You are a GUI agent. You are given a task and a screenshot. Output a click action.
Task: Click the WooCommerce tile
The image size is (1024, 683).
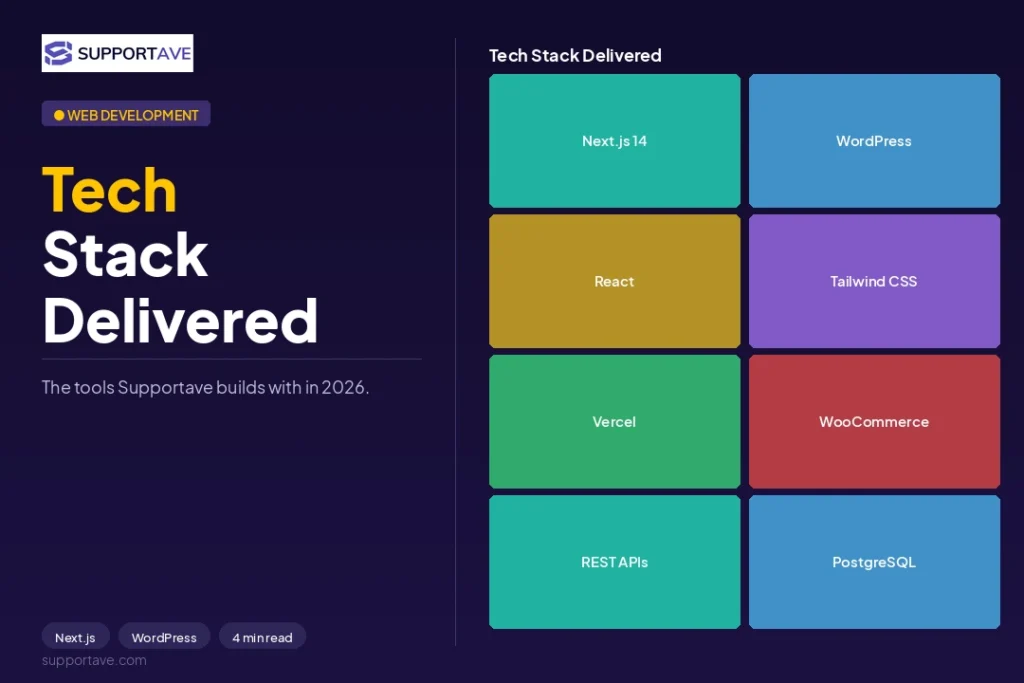[x=874, y=421]
